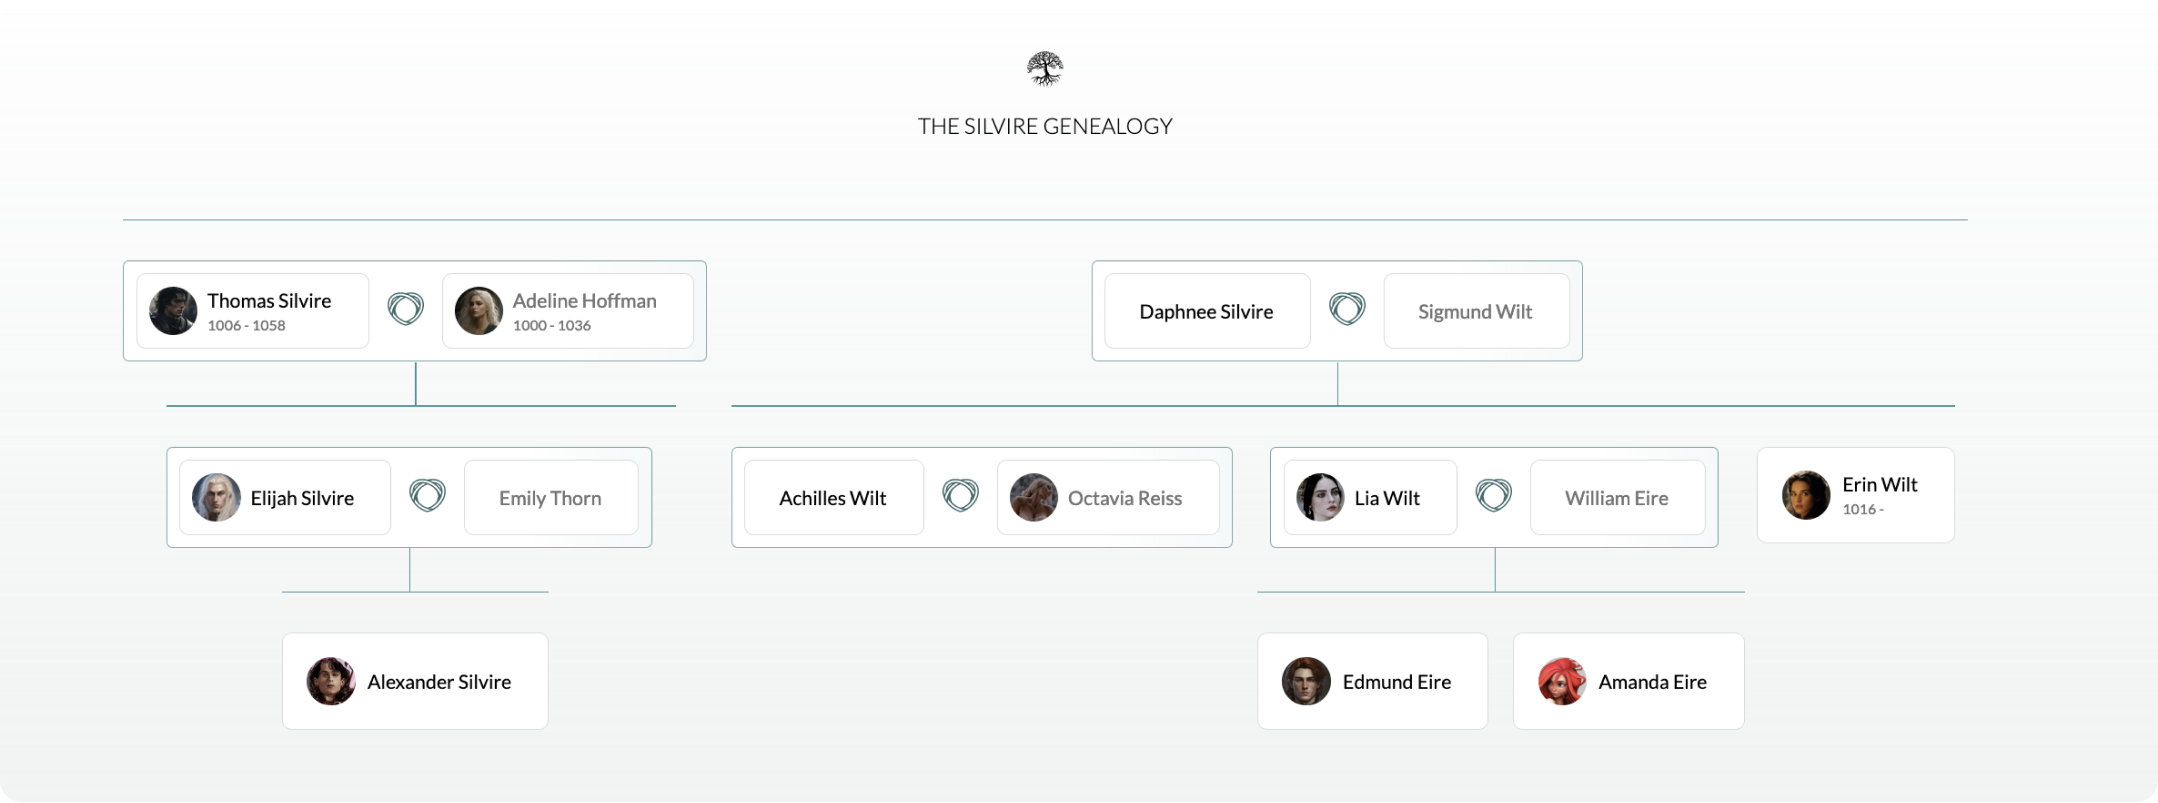Image resolution: width=2158 pixels, height=803 pixels.
Task: Click Amanda Eire's red-haired avatar
Action: 1561,682
